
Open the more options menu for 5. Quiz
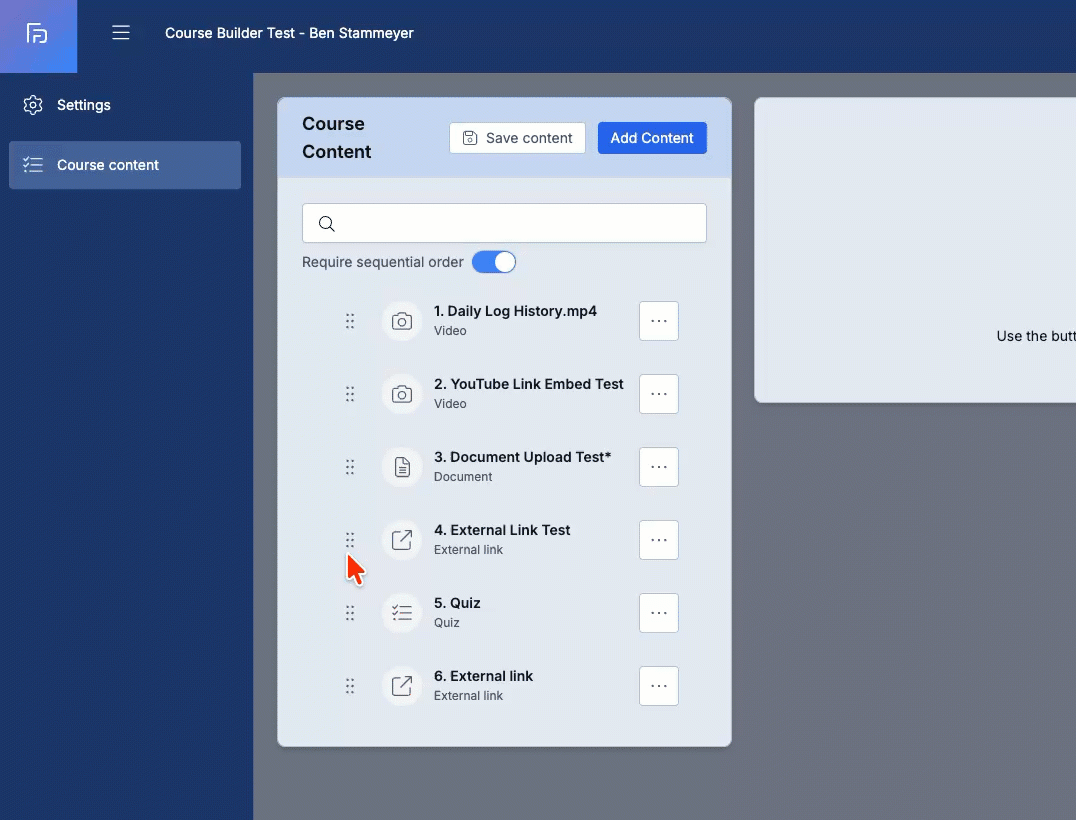659,613
